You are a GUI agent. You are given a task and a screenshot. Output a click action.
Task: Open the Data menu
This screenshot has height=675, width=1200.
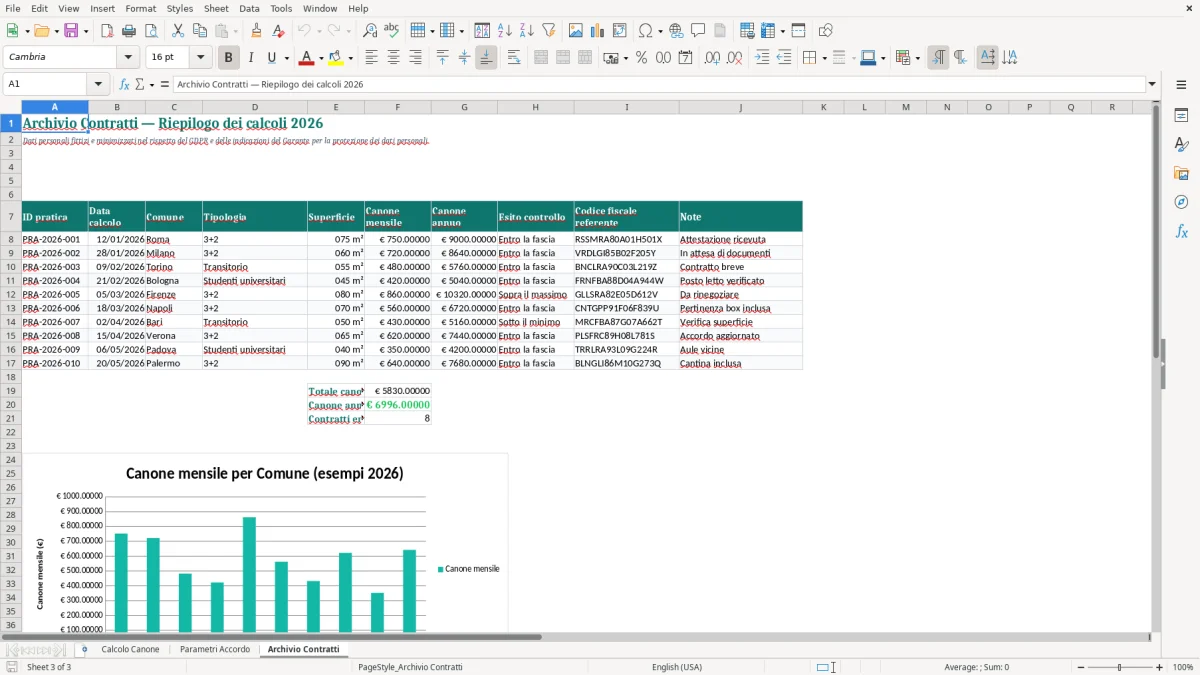tap(249, 8)
